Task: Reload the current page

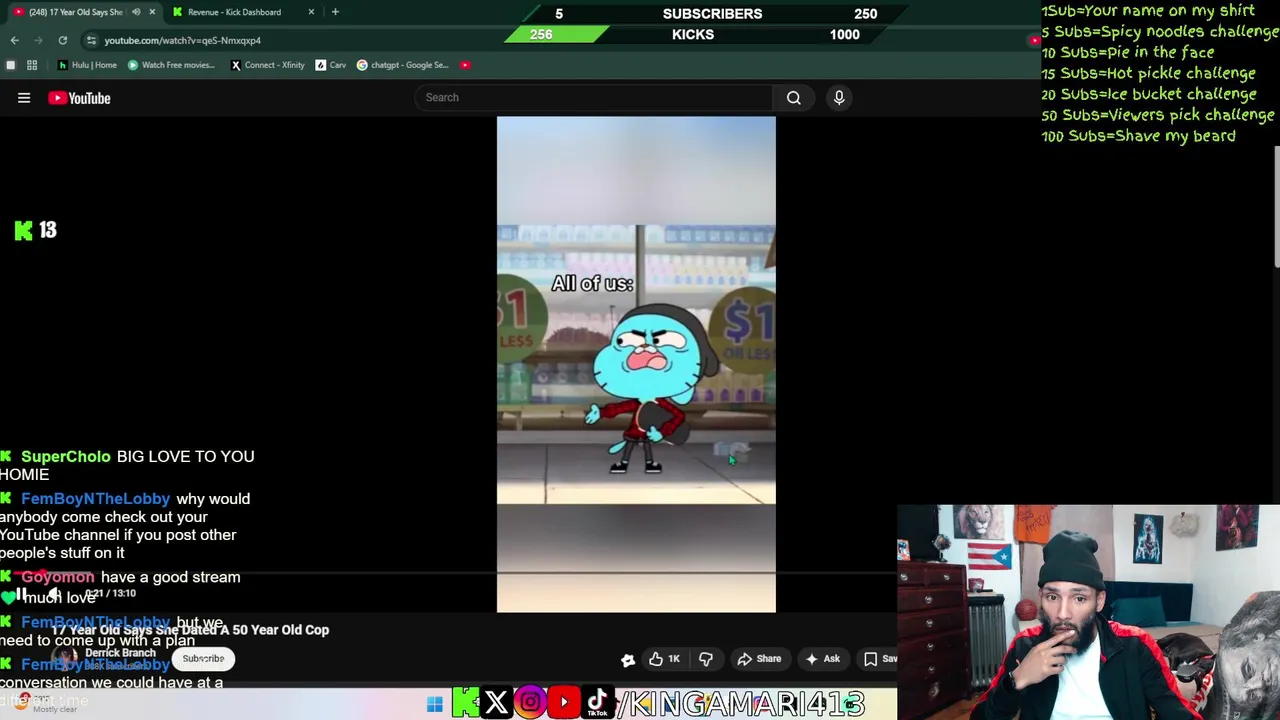Action: click(62, 40)
